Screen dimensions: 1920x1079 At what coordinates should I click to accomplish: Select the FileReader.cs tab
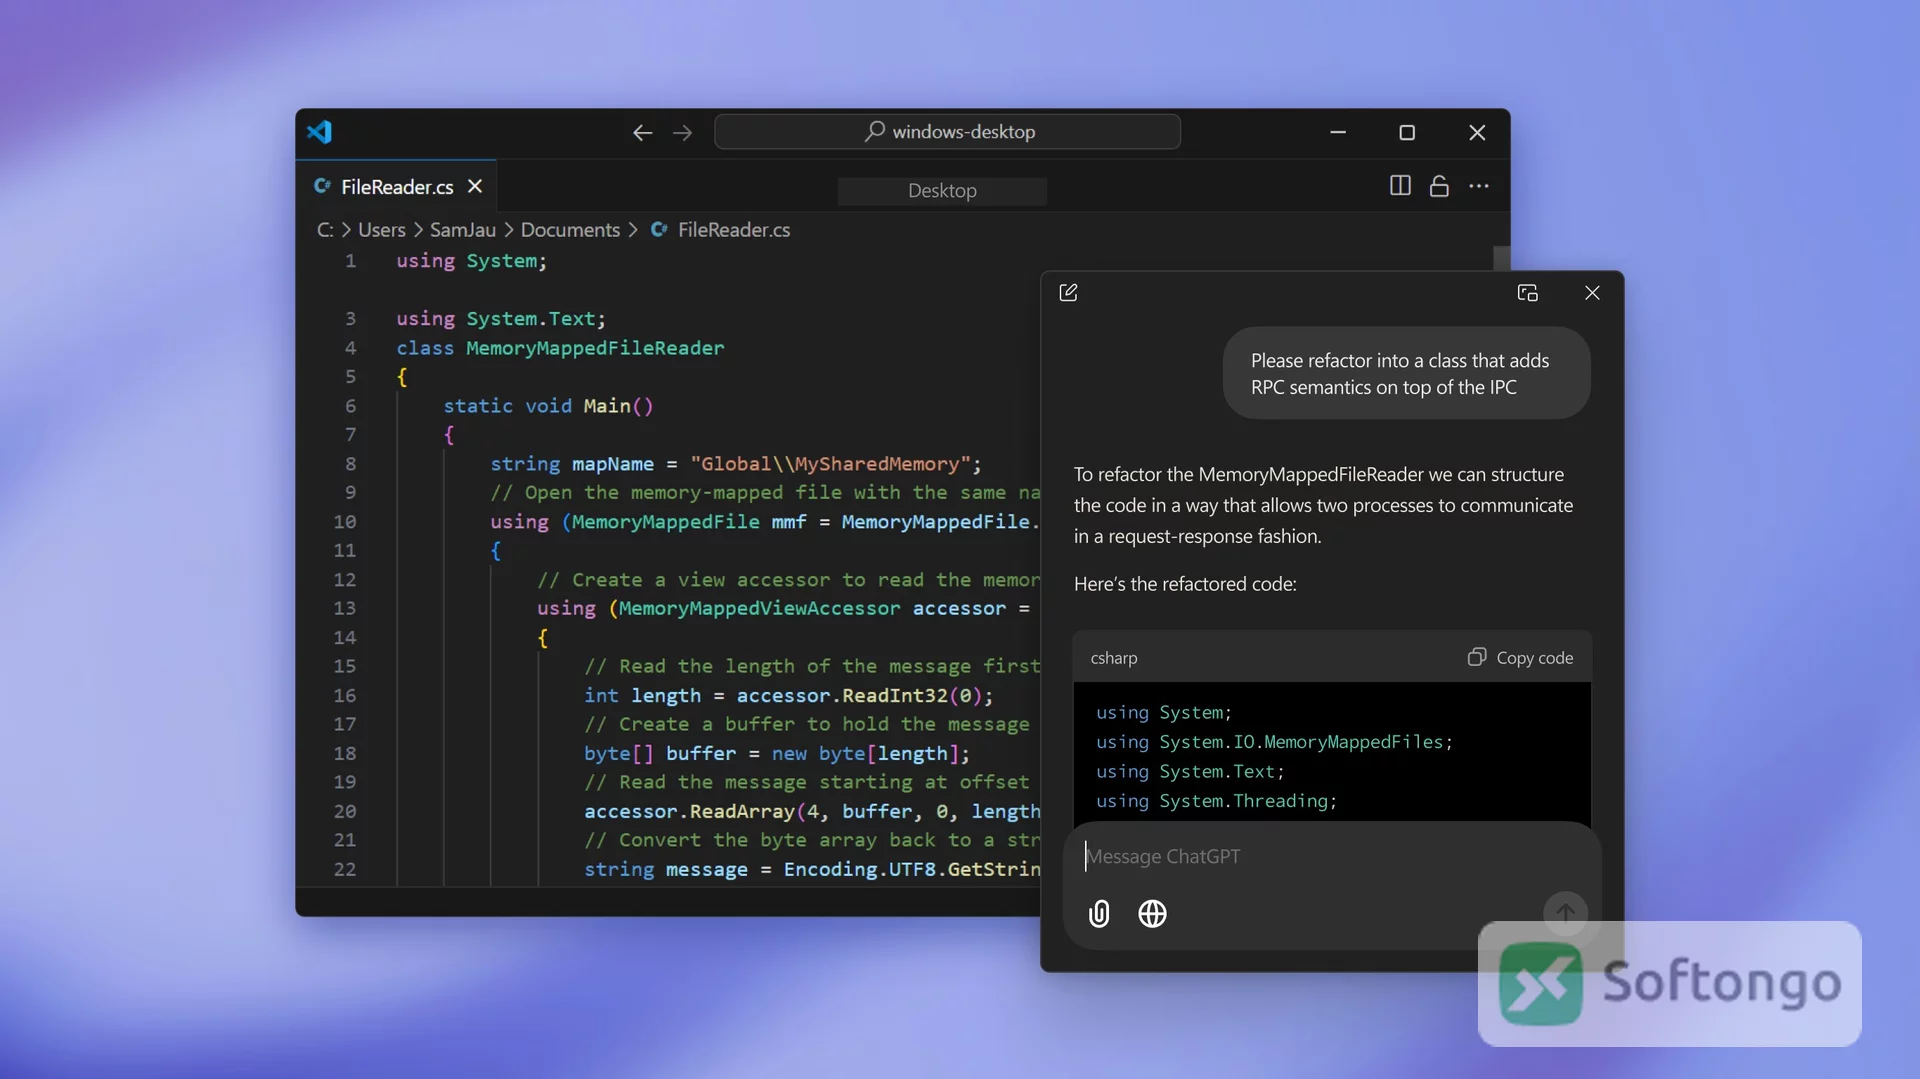coord(397,187)
